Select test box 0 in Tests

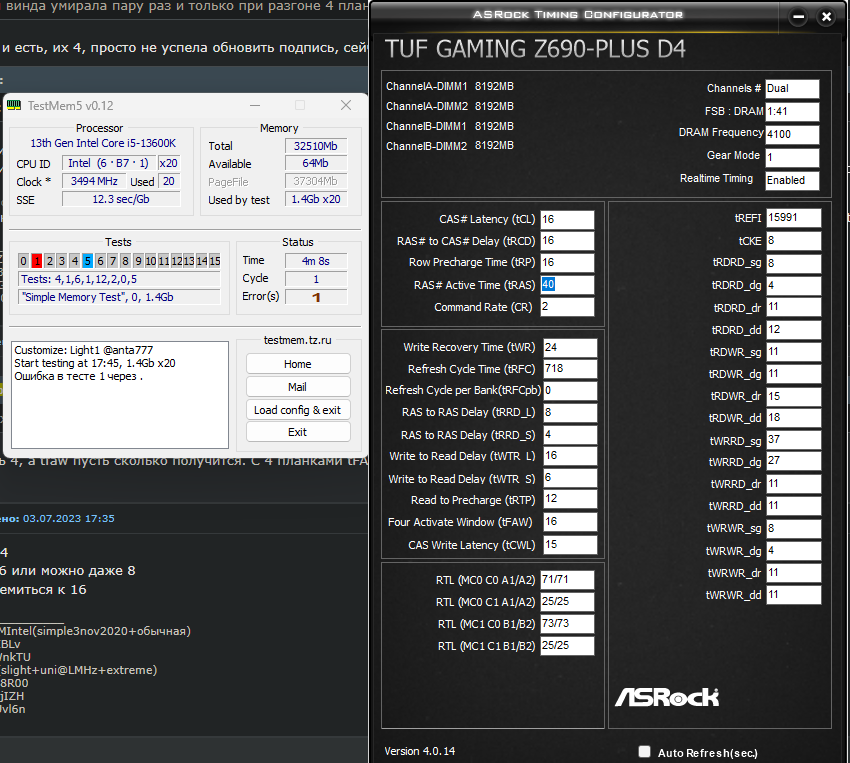pyautogui.click(x=23, y=261)
